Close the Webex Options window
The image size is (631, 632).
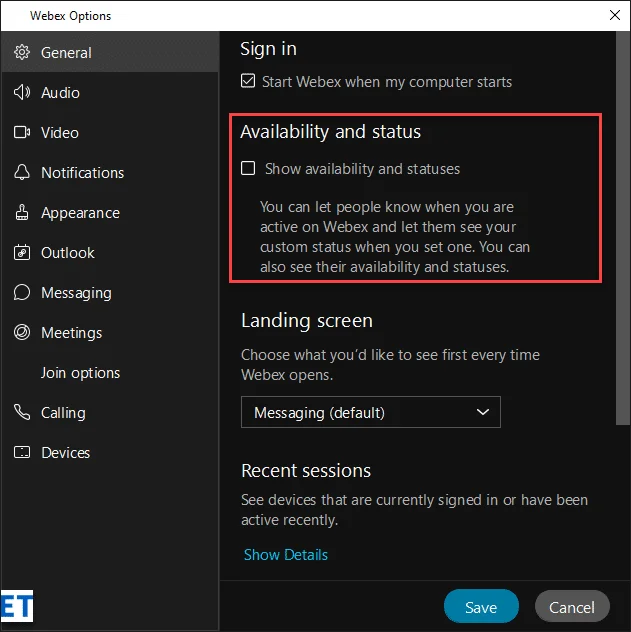click(x=614, y=15)
